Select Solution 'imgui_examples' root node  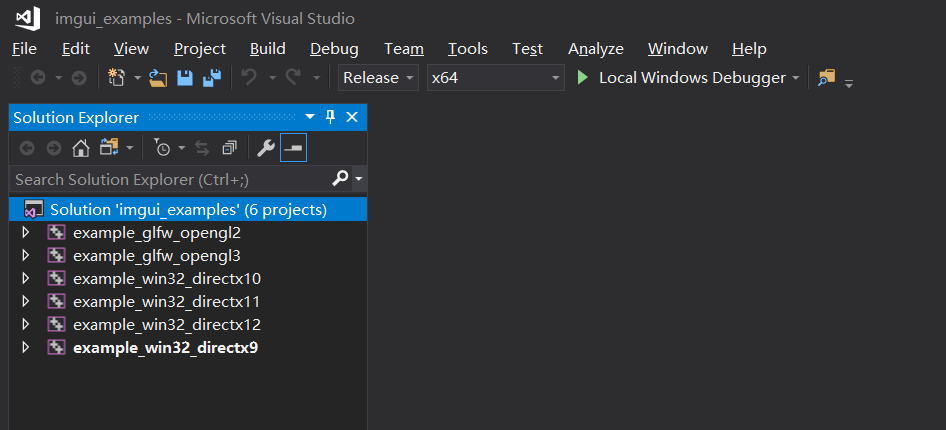pyautogui.click(x=188, y=209)
